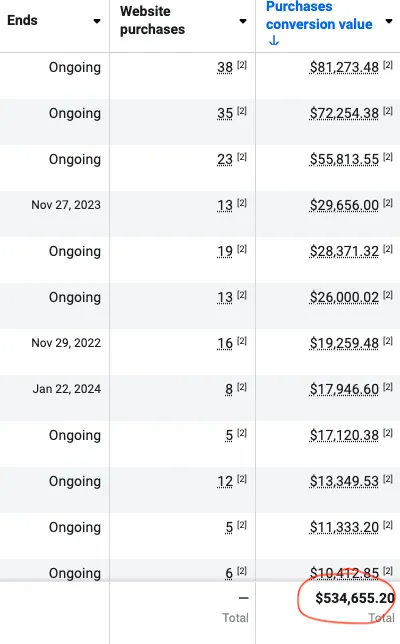
Task: Click the $72,254.38 conversion value
Action: point(344,113)
